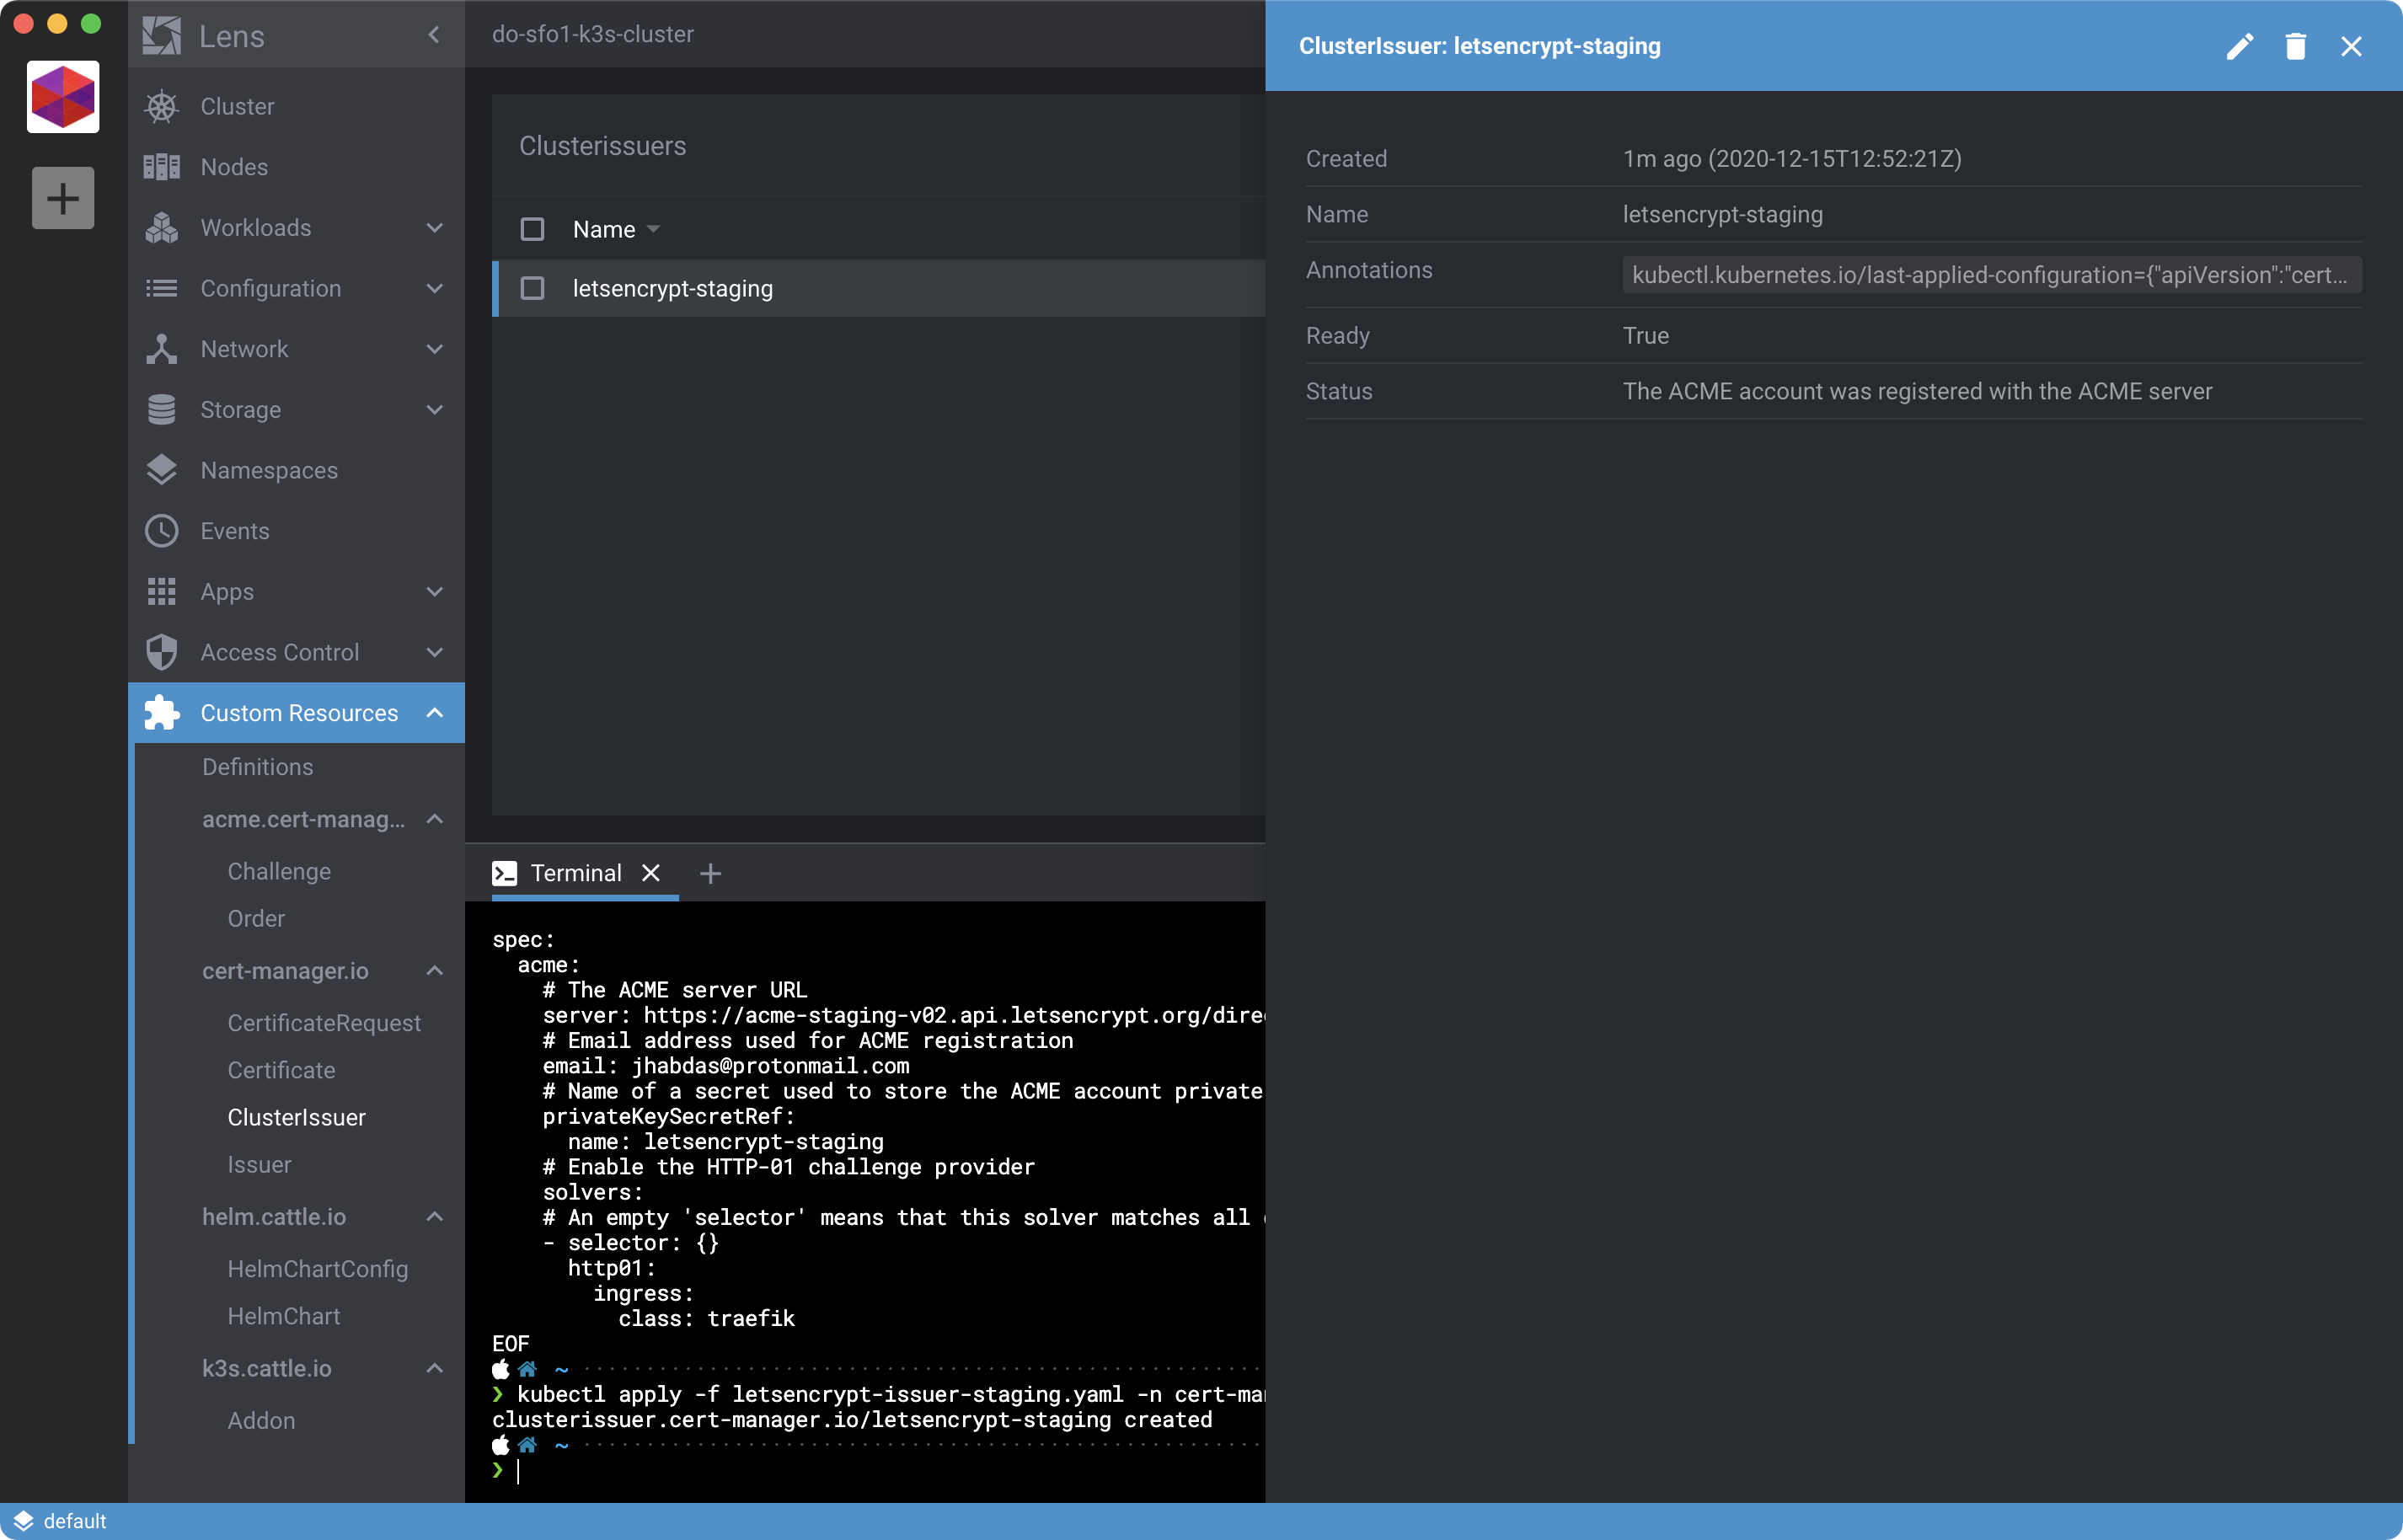Delete the ClusterIssuer with the trash icon

point(2296,46)
